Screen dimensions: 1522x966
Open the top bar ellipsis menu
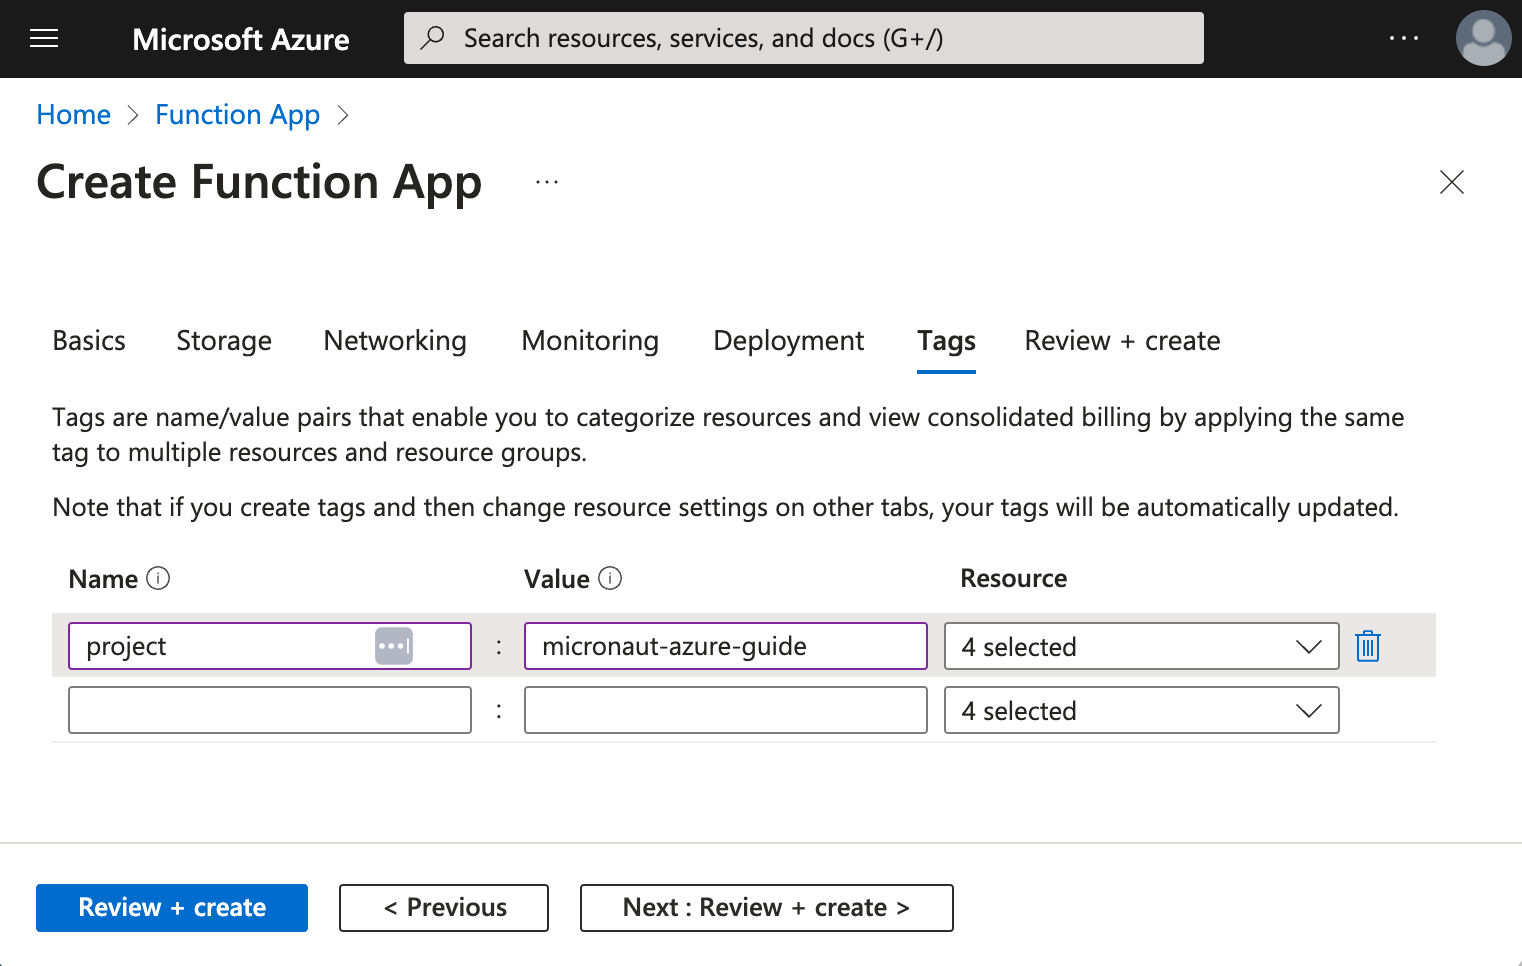[x=1403, y=38]
